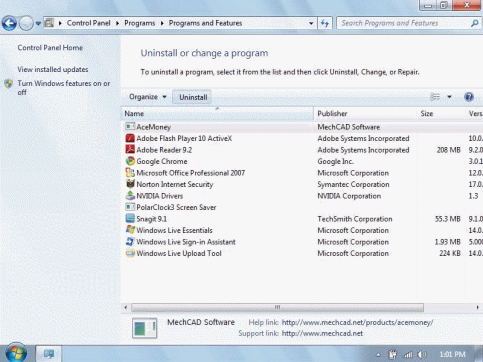
Task: Click the Google Chrome icon in list
Action: (130, 161)
